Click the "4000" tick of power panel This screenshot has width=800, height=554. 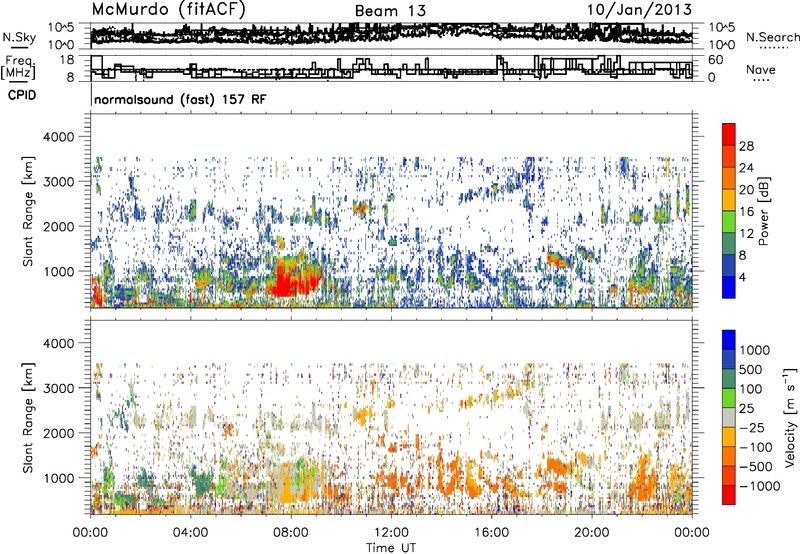click(61, 137)
